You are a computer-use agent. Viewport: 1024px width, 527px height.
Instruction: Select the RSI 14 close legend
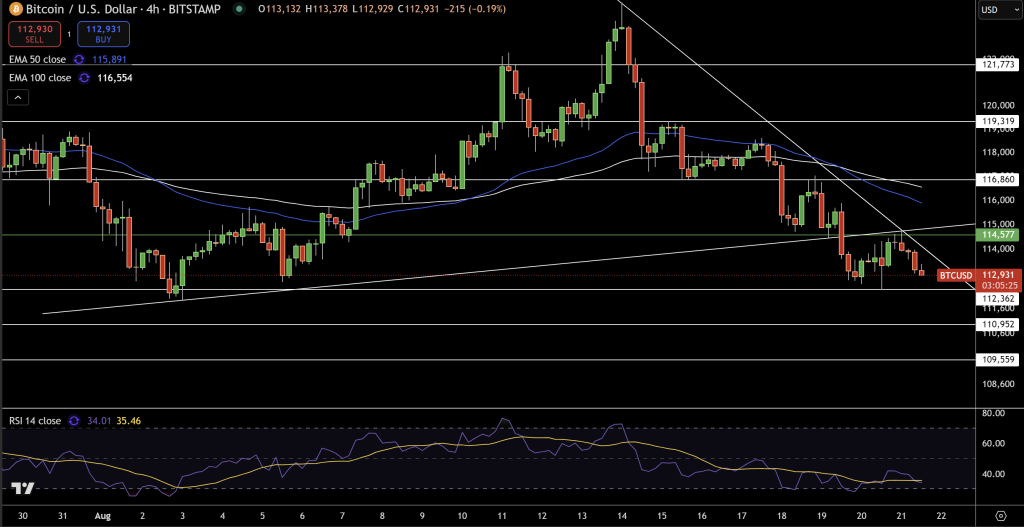coord(35,421)
